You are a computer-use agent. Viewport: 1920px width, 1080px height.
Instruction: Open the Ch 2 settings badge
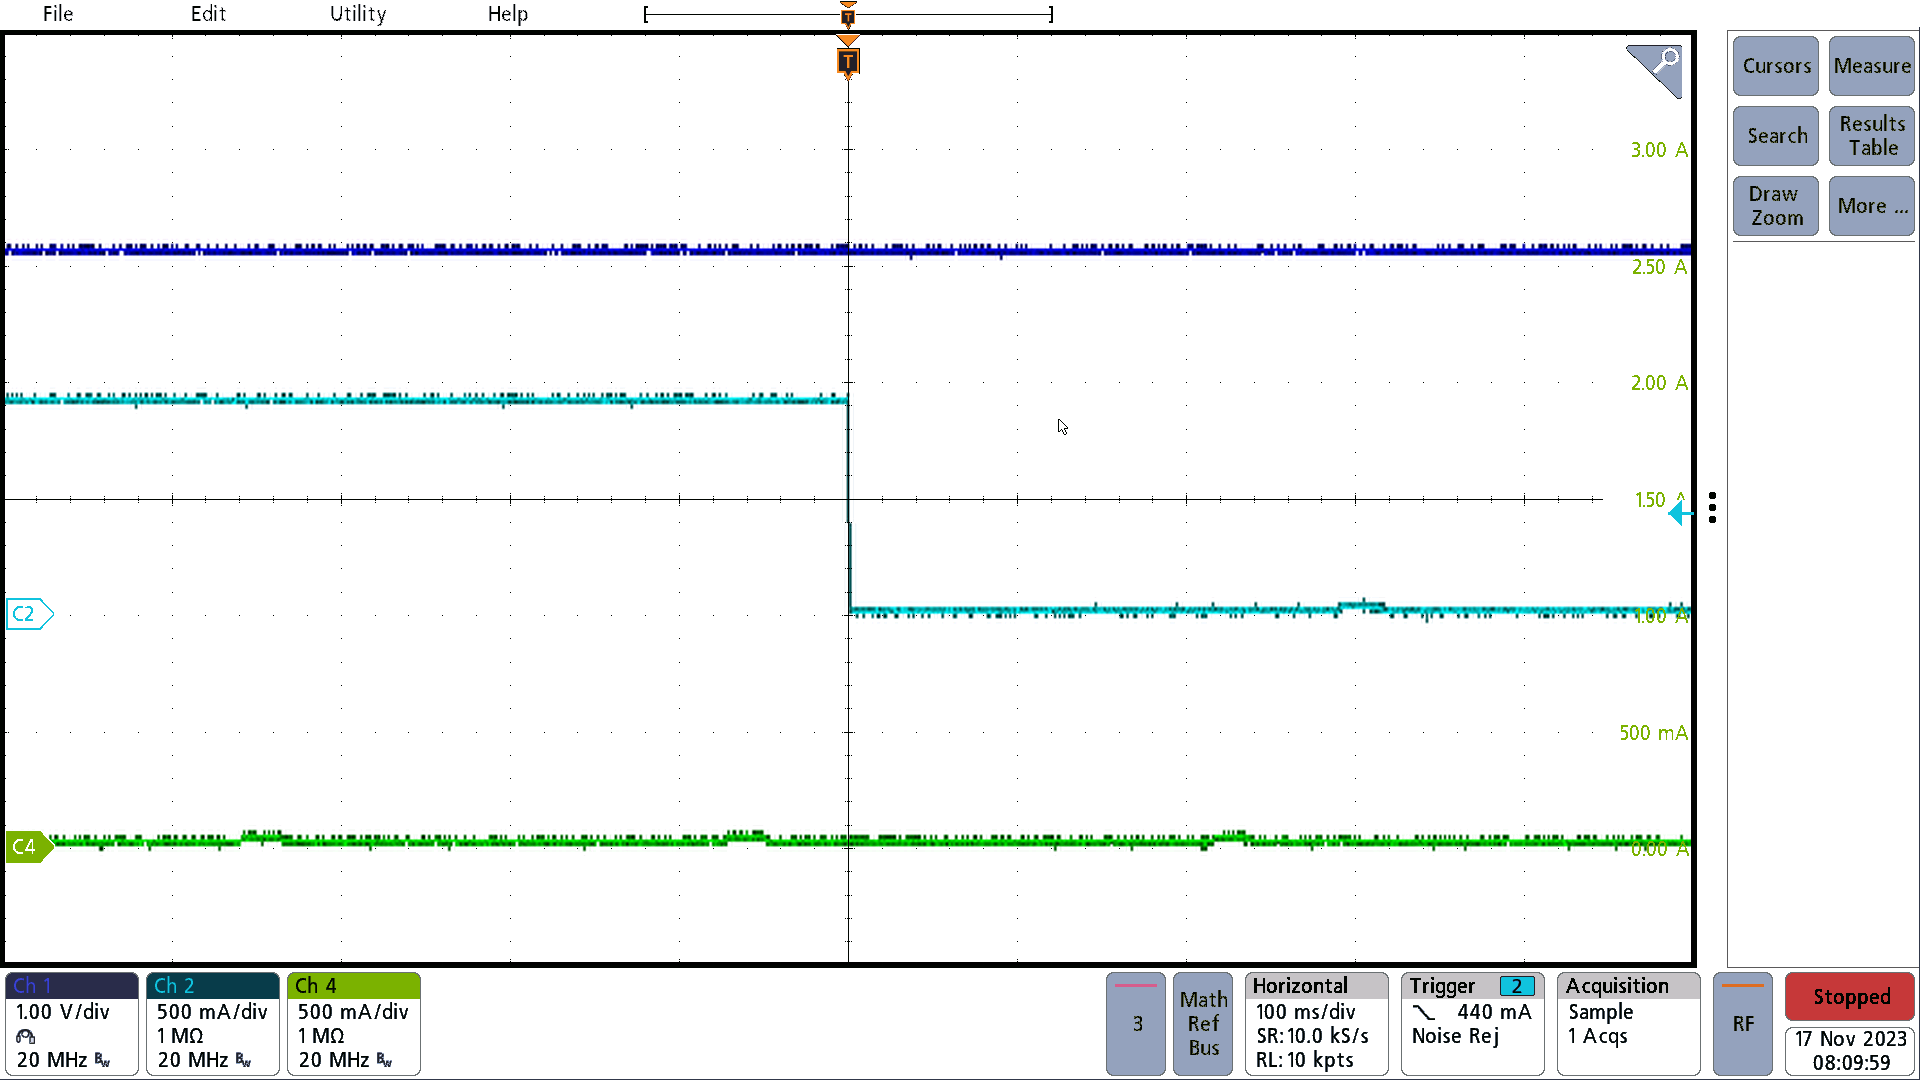pyautogui.click(x=213, y=1024)
